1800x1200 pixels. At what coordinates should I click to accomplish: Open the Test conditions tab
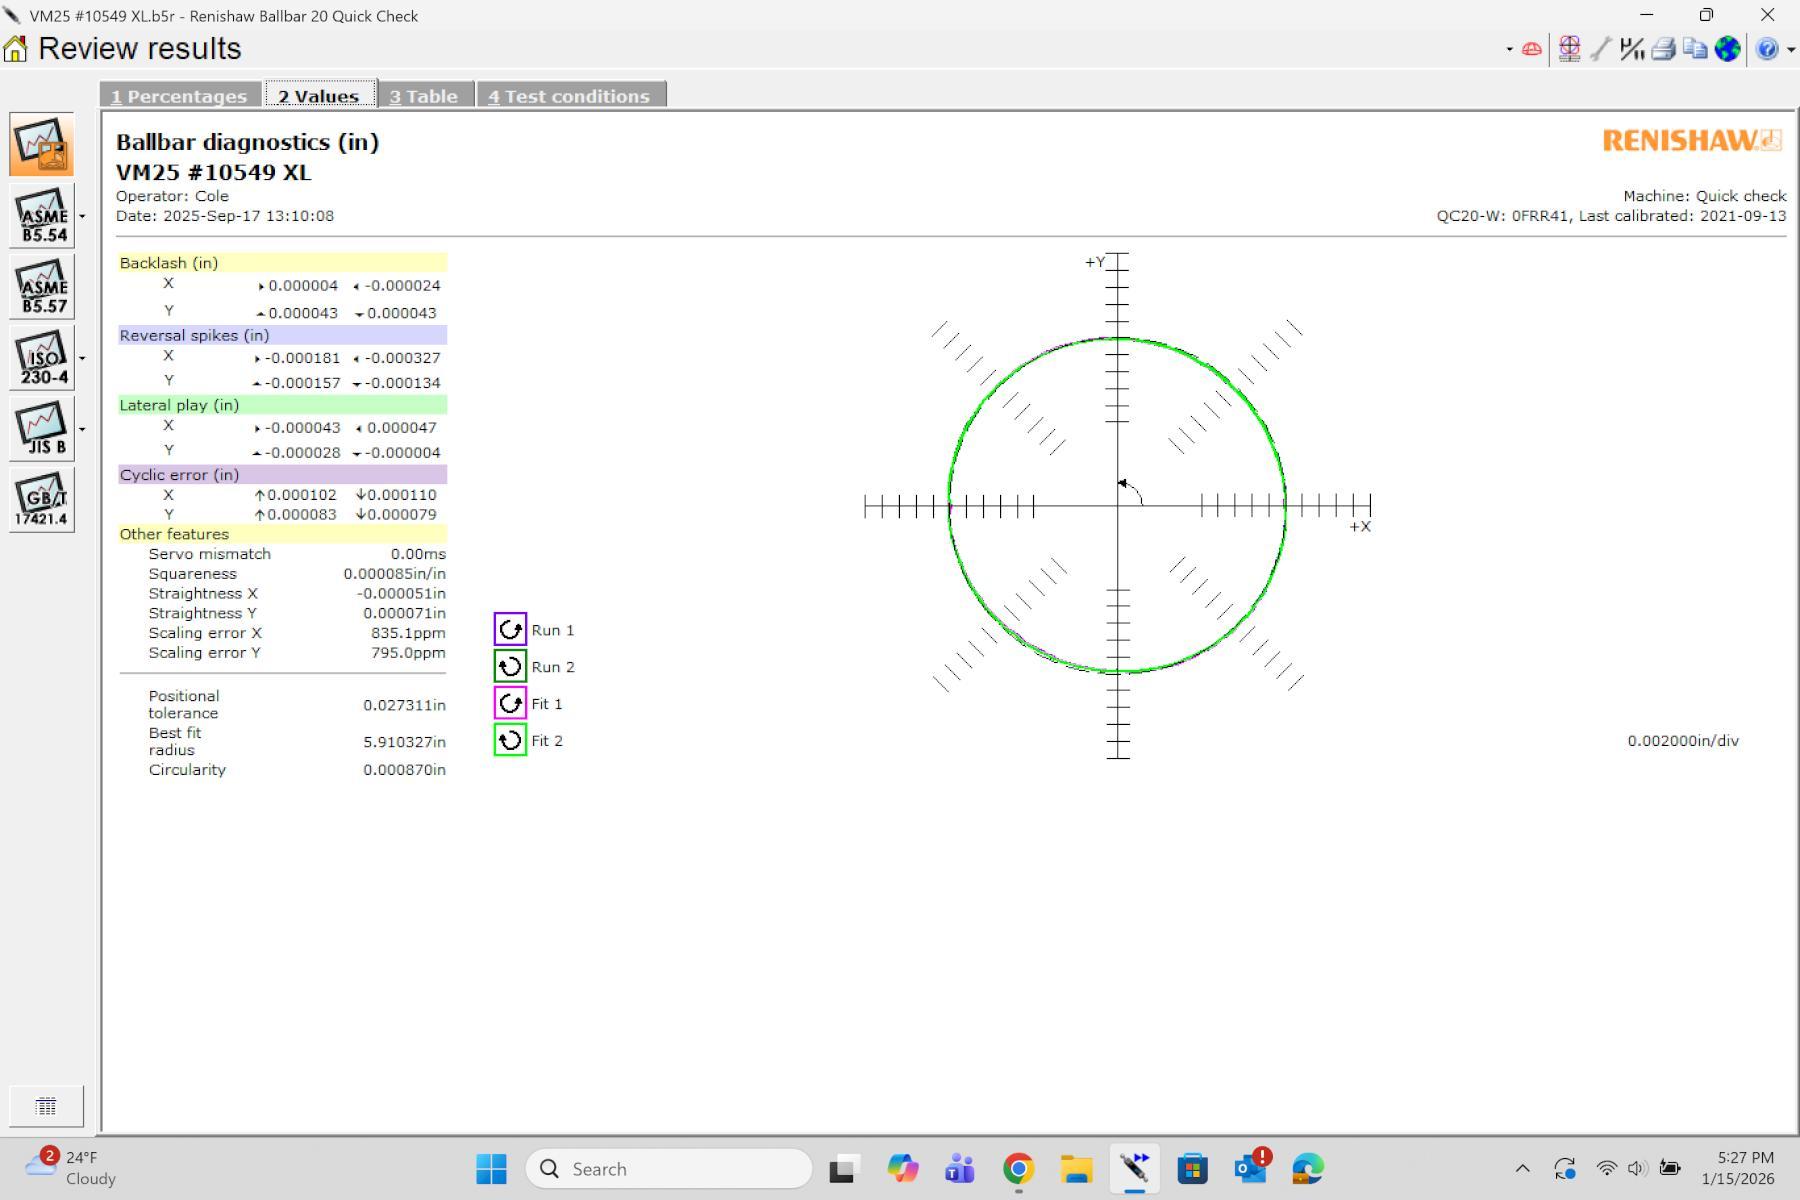(569, 96)
